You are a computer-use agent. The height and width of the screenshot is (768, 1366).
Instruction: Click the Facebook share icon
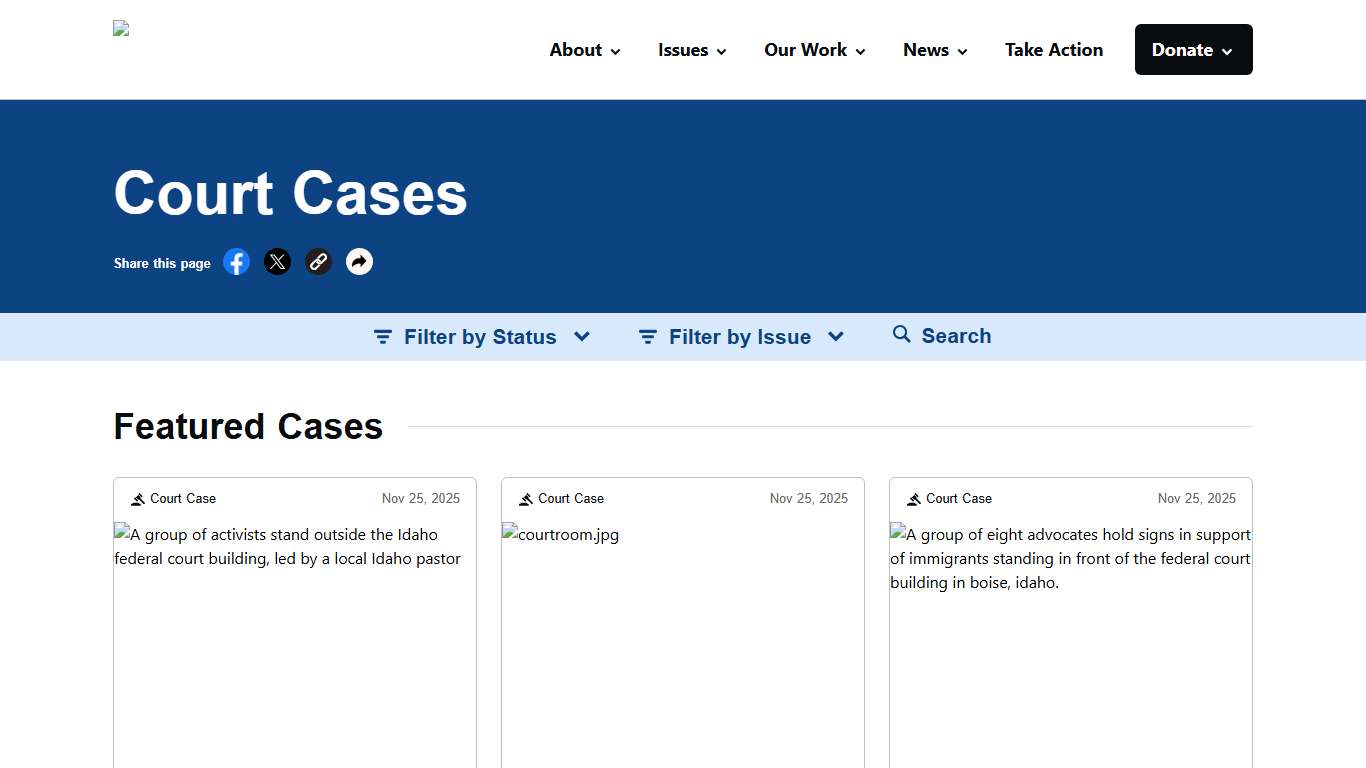[236, 261]
